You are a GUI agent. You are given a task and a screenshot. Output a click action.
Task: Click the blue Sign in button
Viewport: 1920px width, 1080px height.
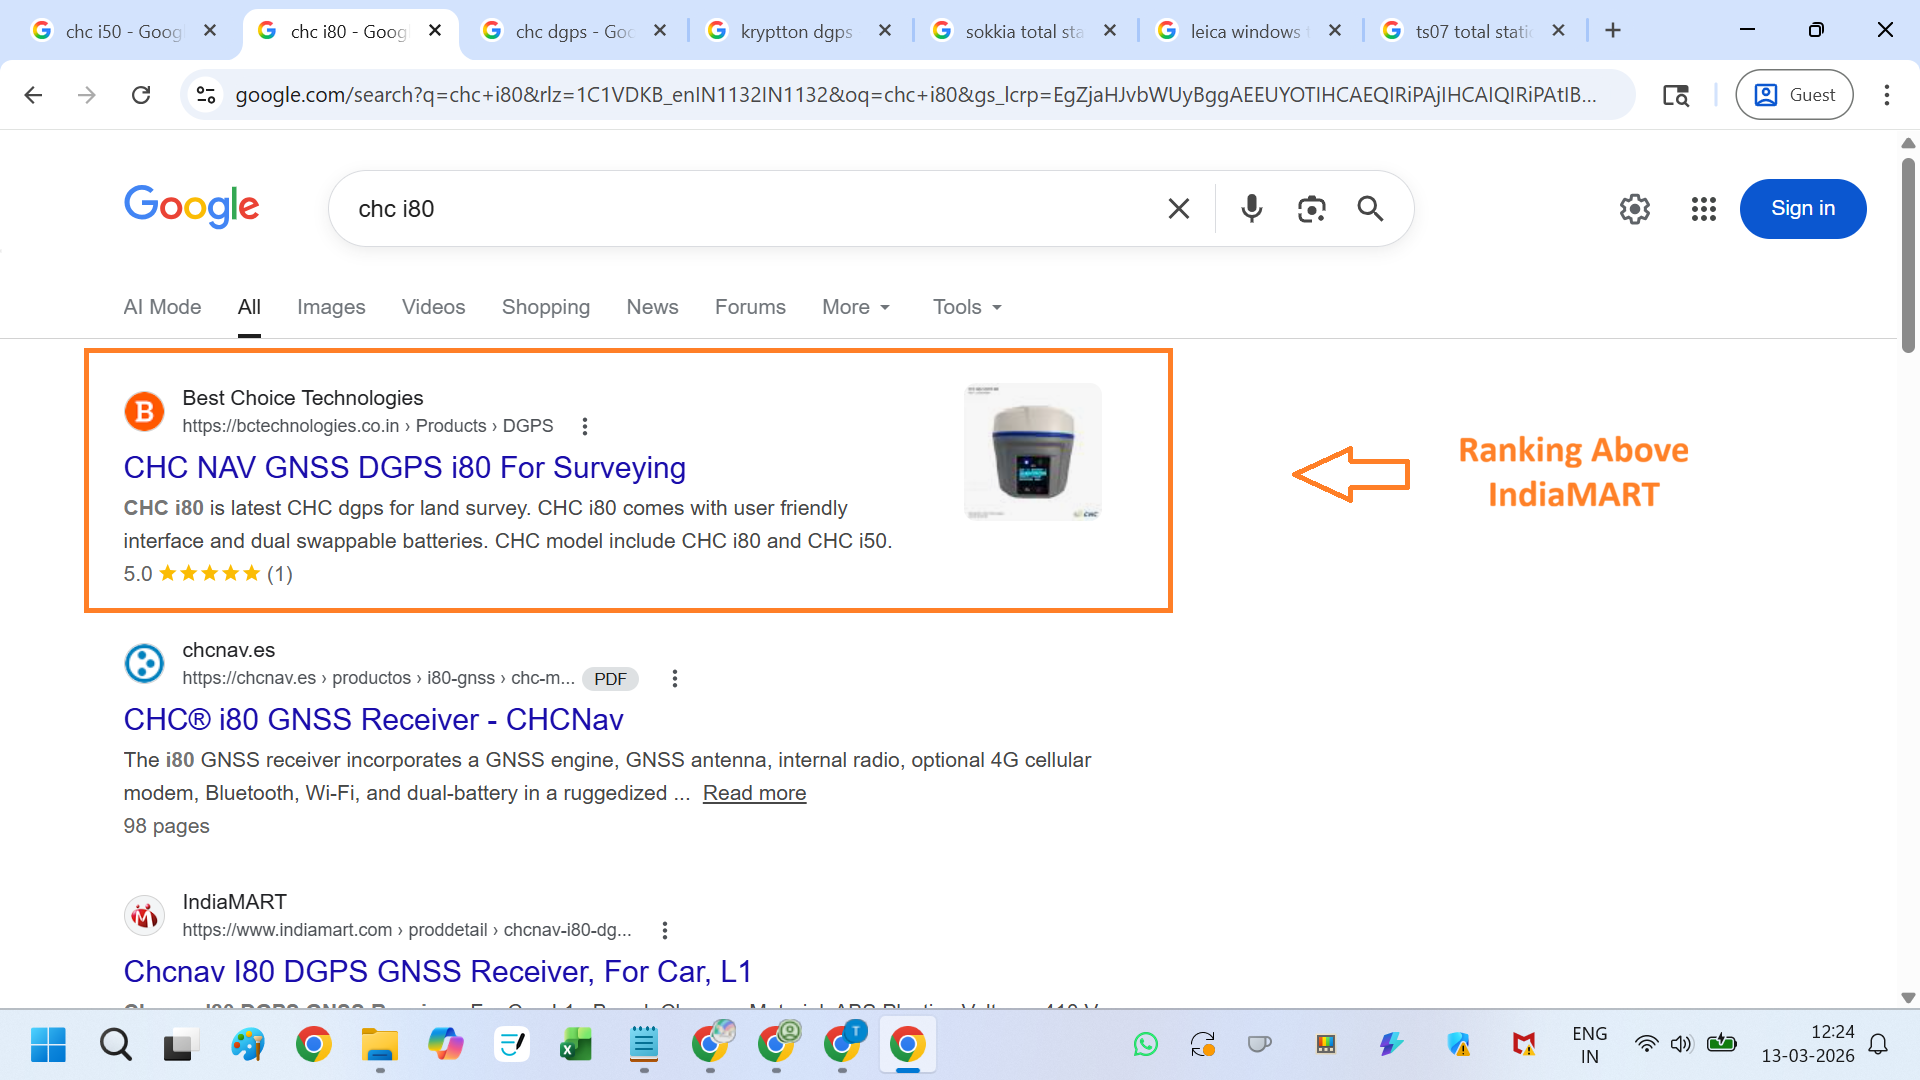pos(1802,208)
